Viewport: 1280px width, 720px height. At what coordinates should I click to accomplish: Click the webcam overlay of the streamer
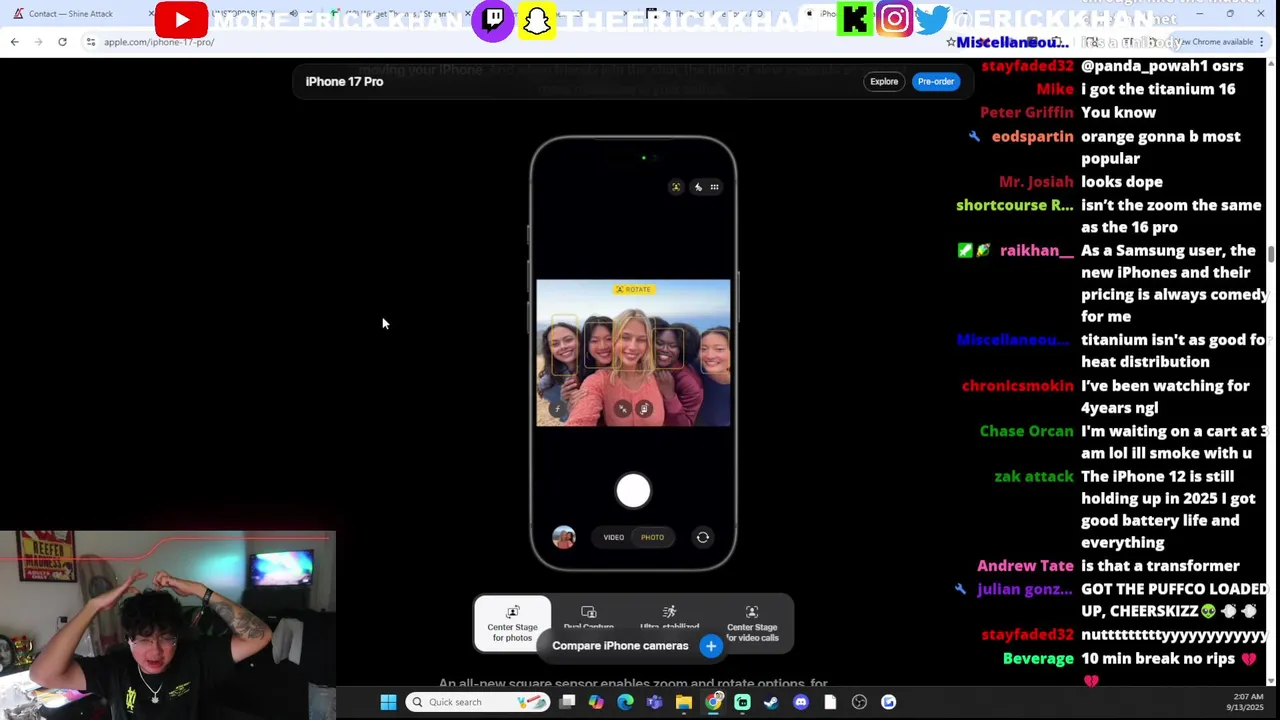pyautogui.click(x=168, y=625)
